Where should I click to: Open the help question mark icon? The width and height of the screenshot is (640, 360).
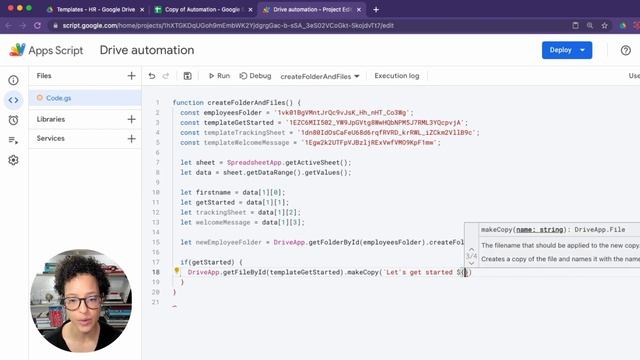pyautogui.click(x=626, y=50)
